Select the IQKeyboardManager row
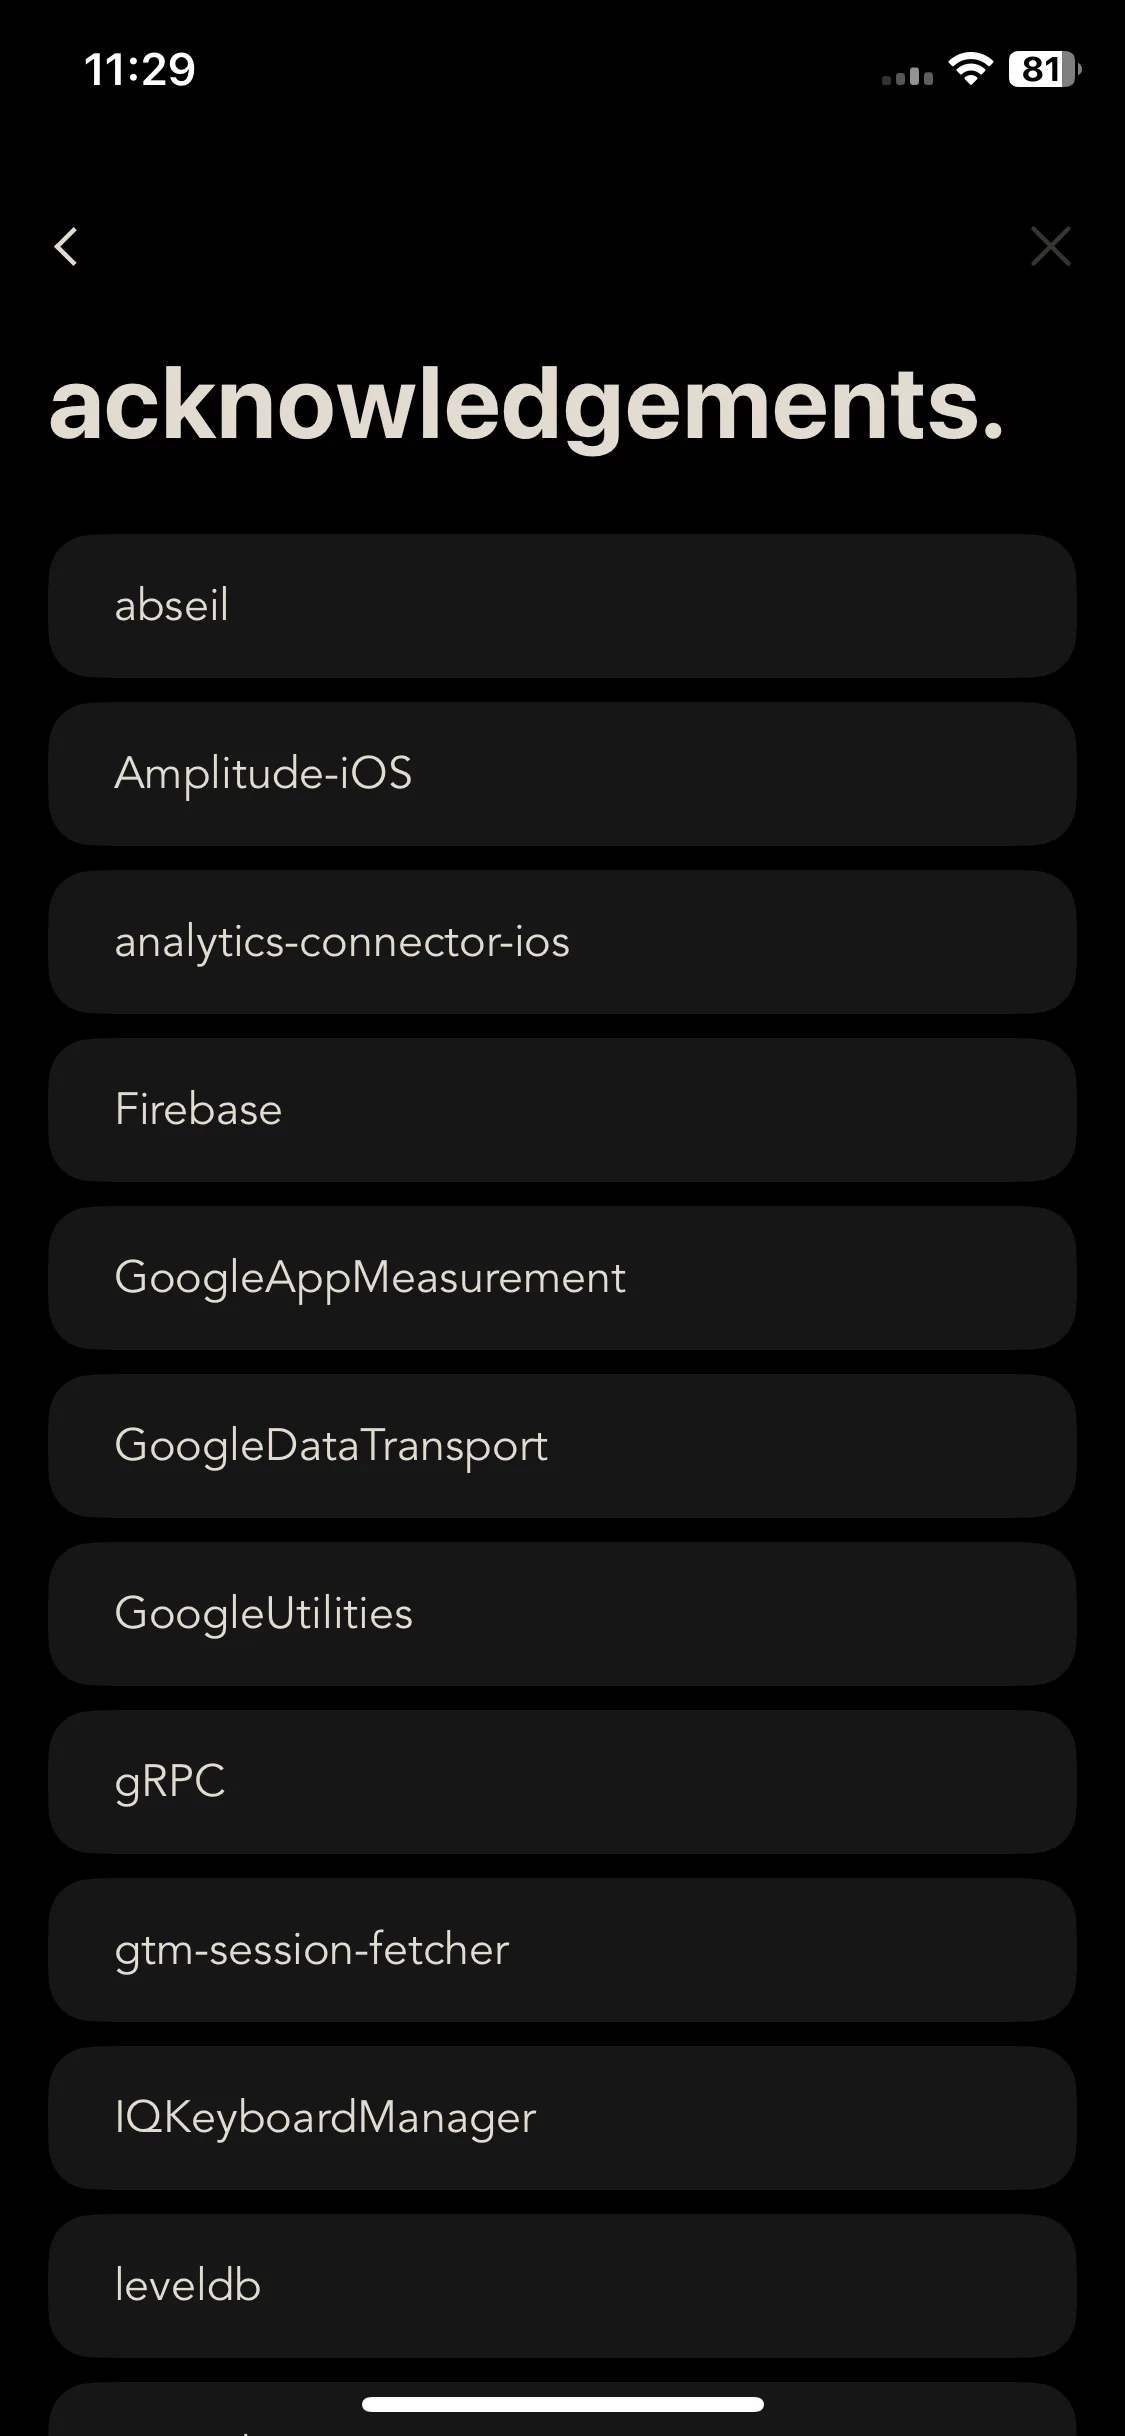 coord(562,2118)
